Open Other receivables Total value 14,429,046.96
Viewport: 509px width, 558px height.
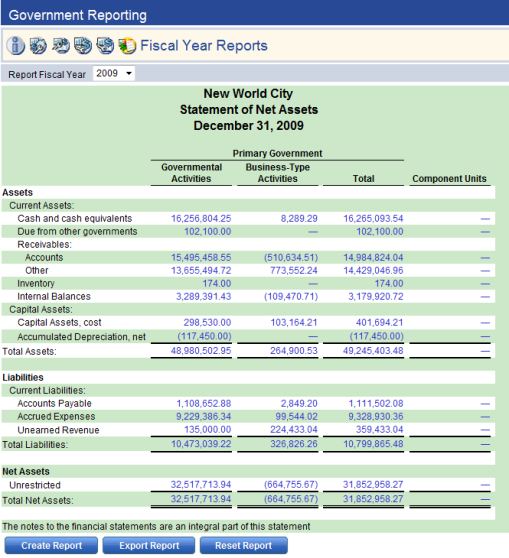(373, 271)
